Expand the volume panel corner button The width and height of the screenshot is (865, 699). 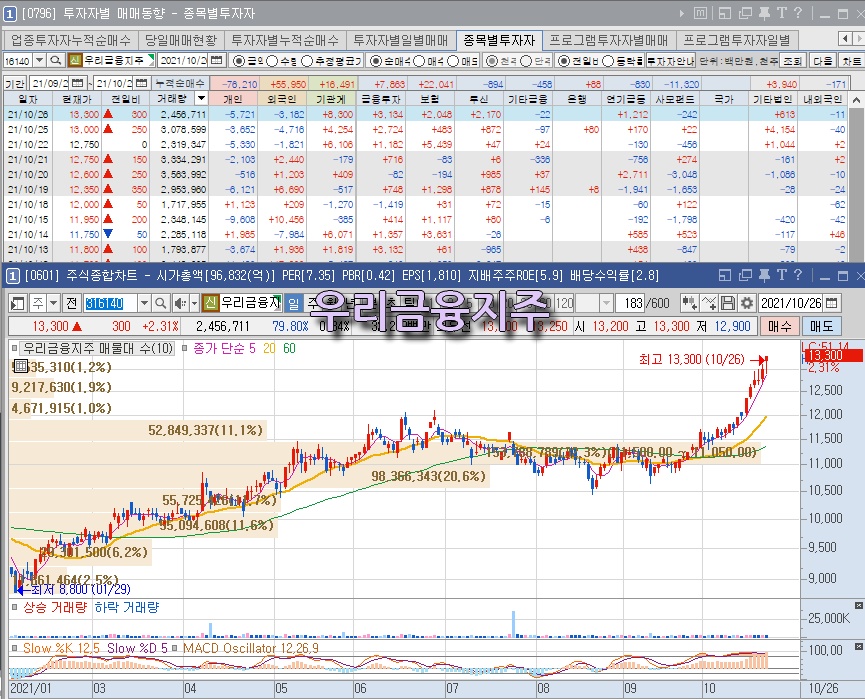coord(859,605)
